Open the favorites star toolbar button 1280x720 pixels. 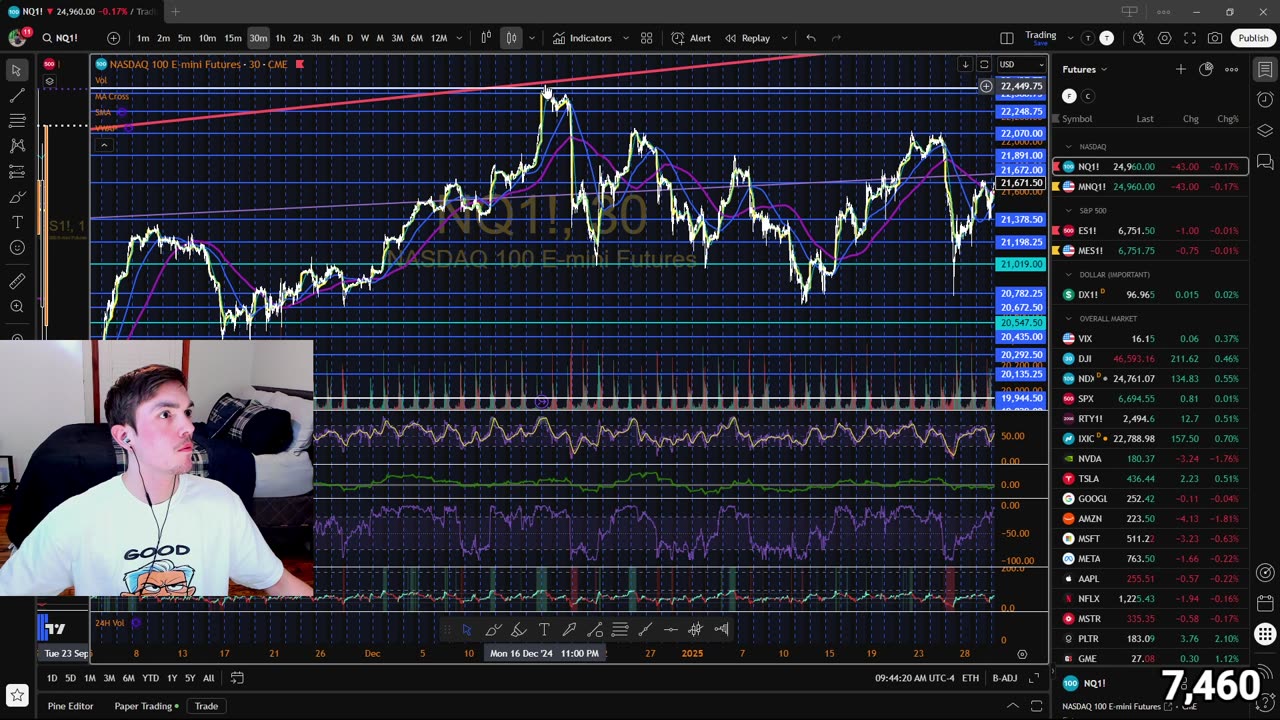tap(17, 694)
